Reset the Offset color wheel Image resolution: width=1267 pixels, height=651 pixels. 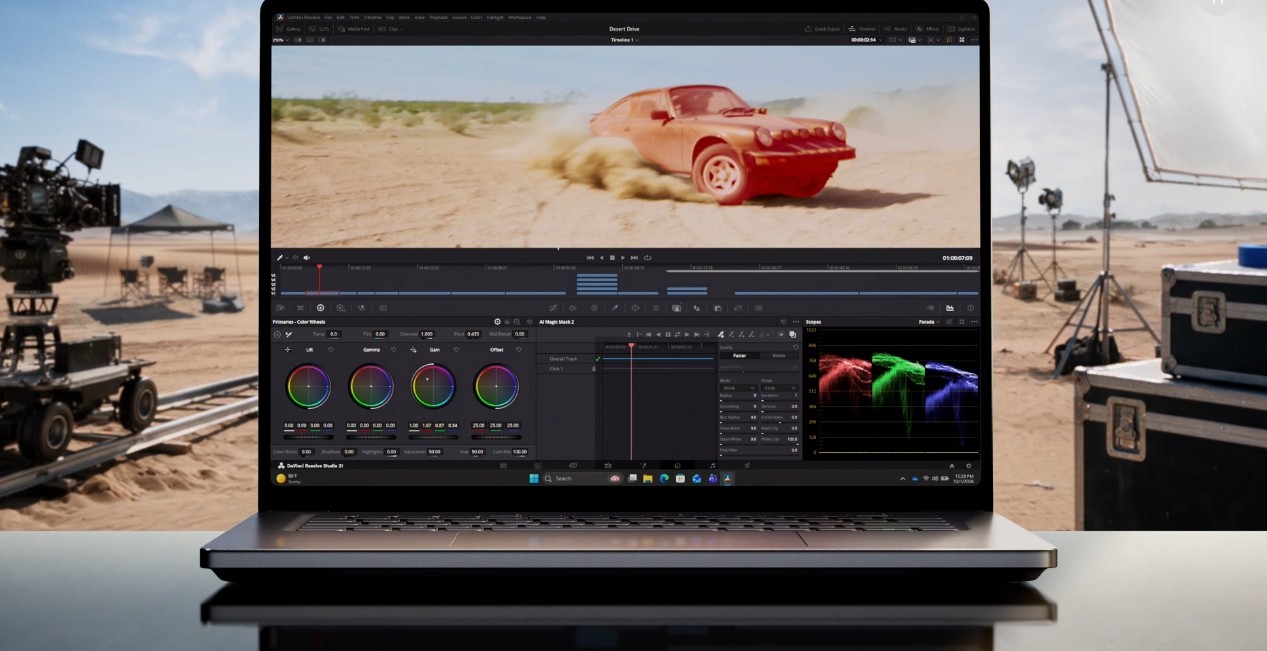518,350
